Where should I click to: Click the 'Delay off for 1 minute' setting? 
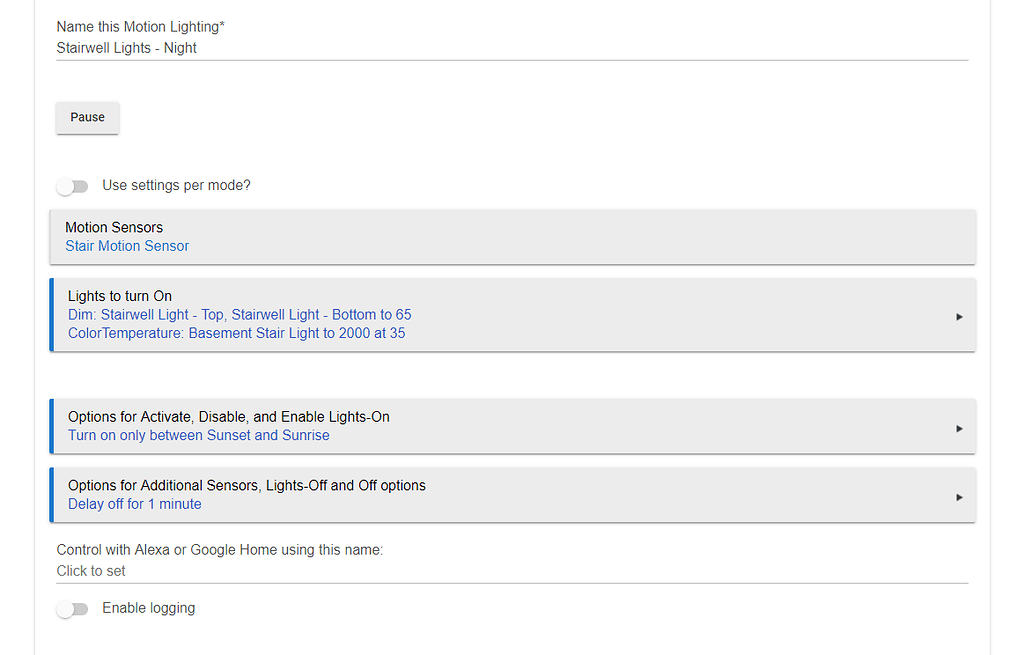(x=134, y=504)
